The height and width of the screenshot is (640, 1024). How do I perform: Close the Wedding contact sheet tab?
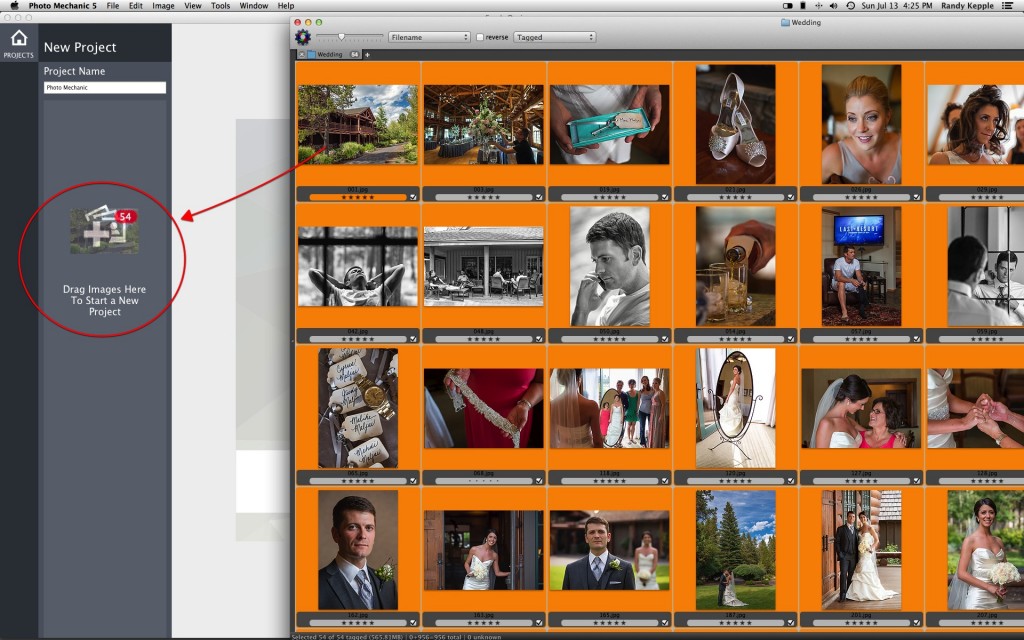coord(302,55)
